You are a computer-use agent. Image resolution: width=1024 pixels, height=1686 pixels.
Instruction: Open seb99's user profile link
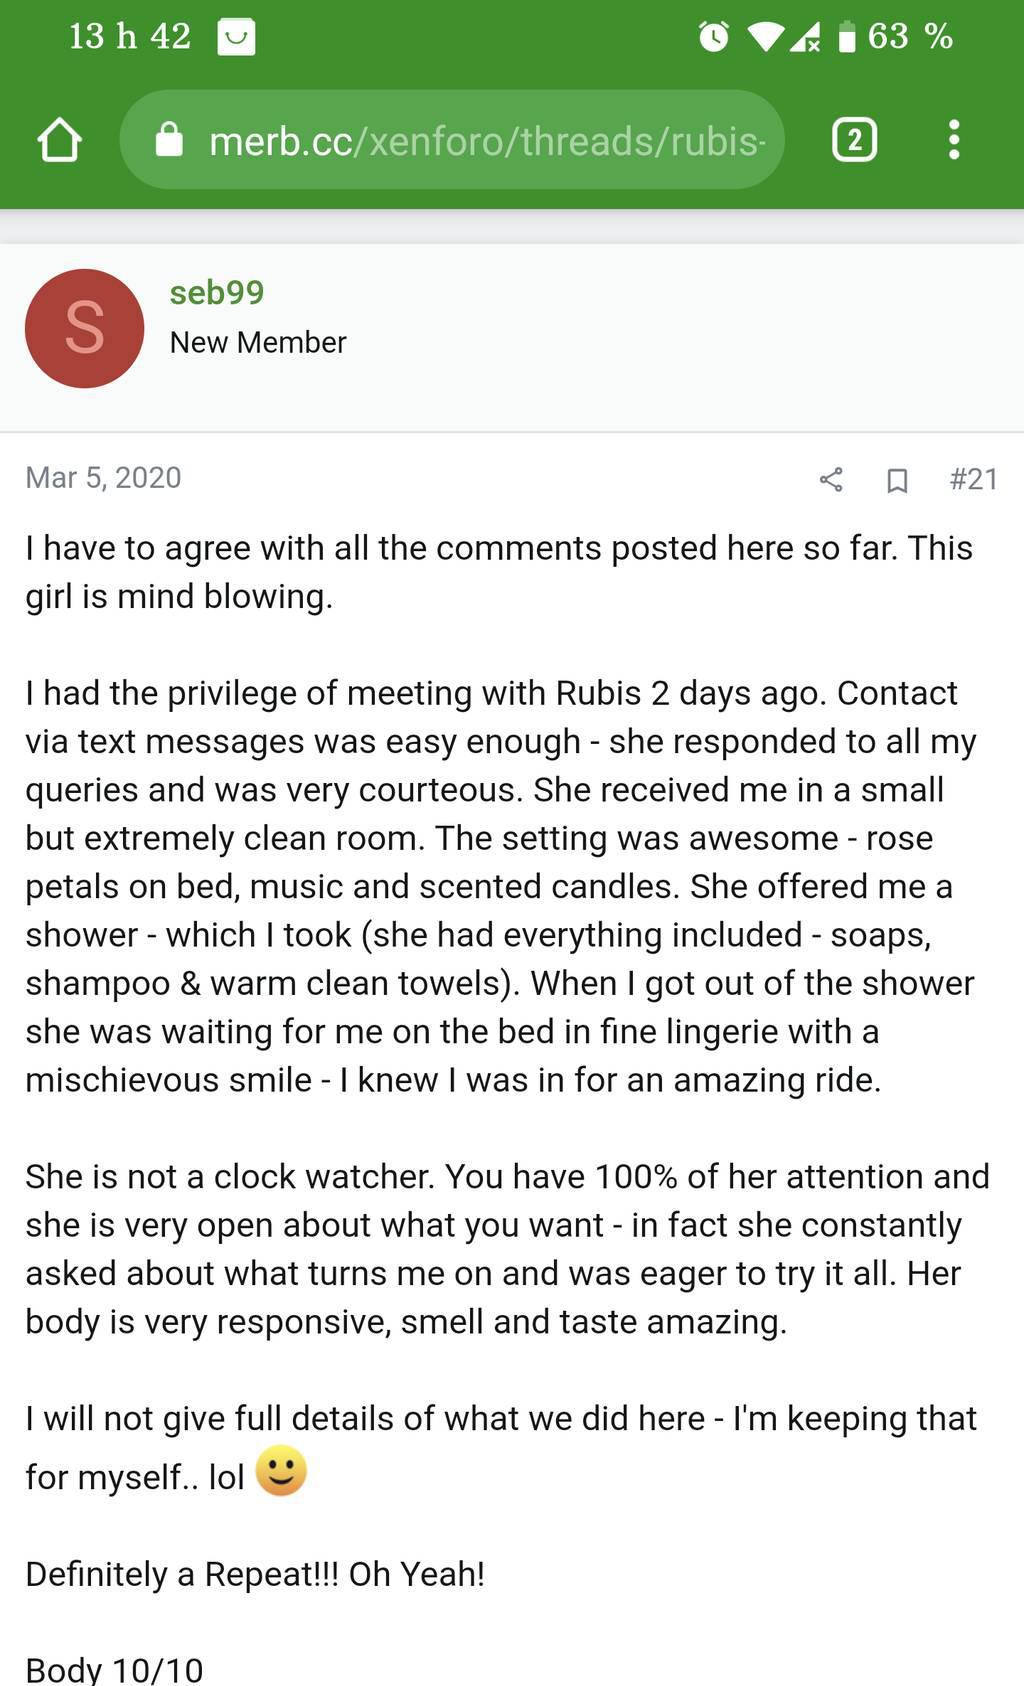pyautogui.click(x=217, y=292)
